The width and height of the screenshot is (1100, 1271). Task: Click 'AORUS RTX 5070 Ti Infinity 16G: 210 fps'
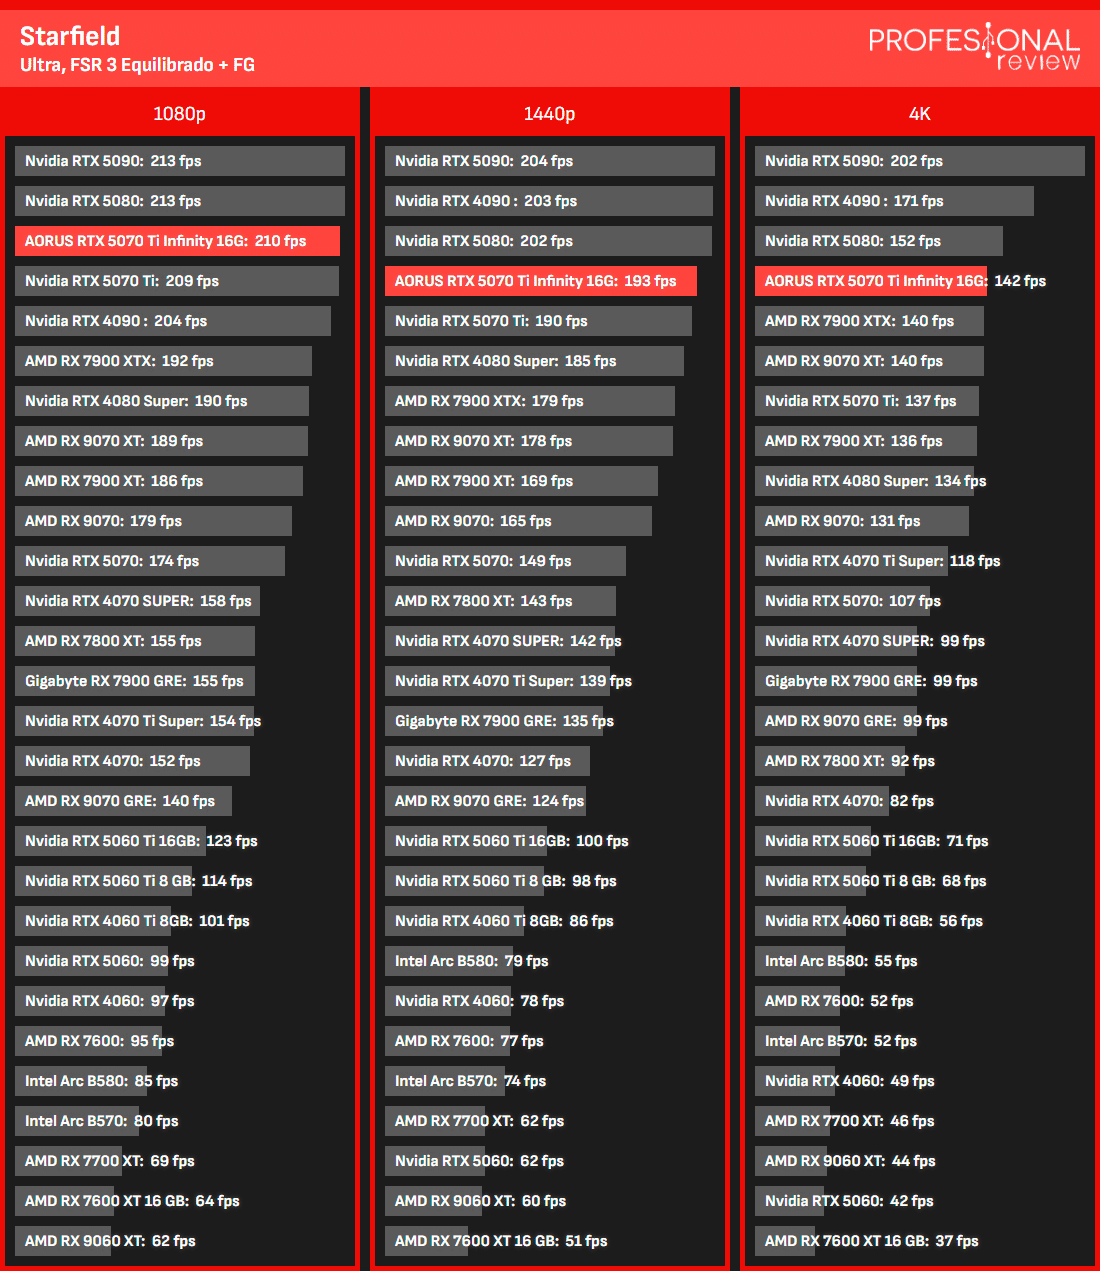click(177, 241)
